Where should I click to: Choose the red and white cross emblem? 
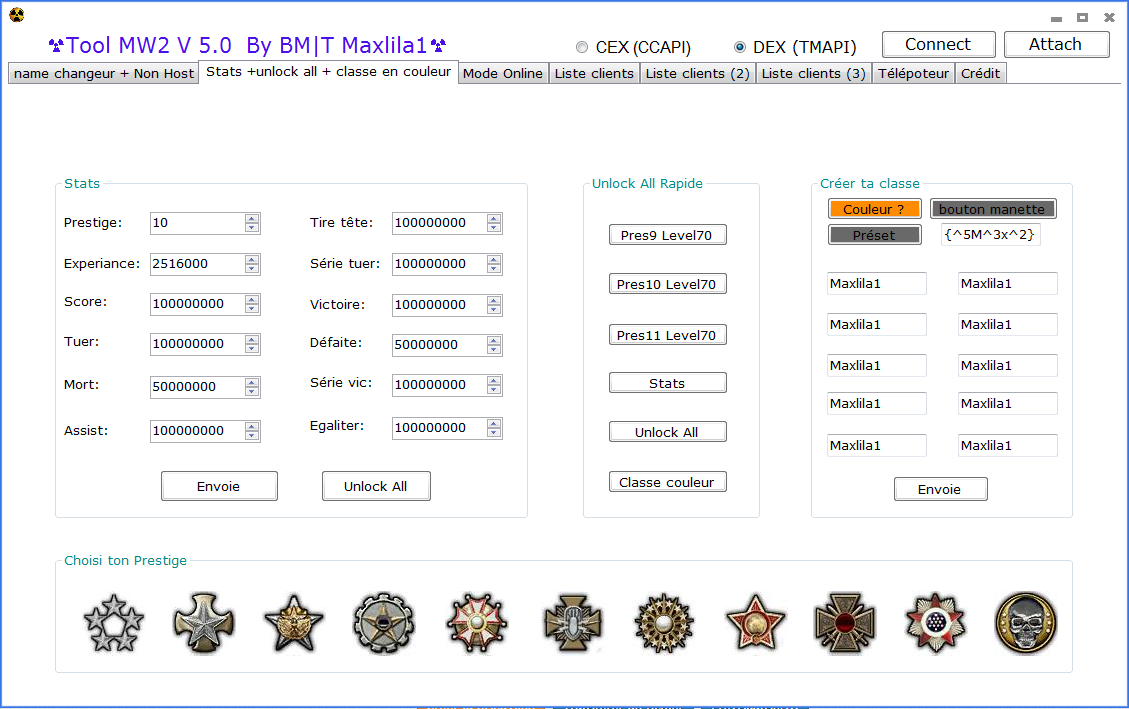coord(476,623)
